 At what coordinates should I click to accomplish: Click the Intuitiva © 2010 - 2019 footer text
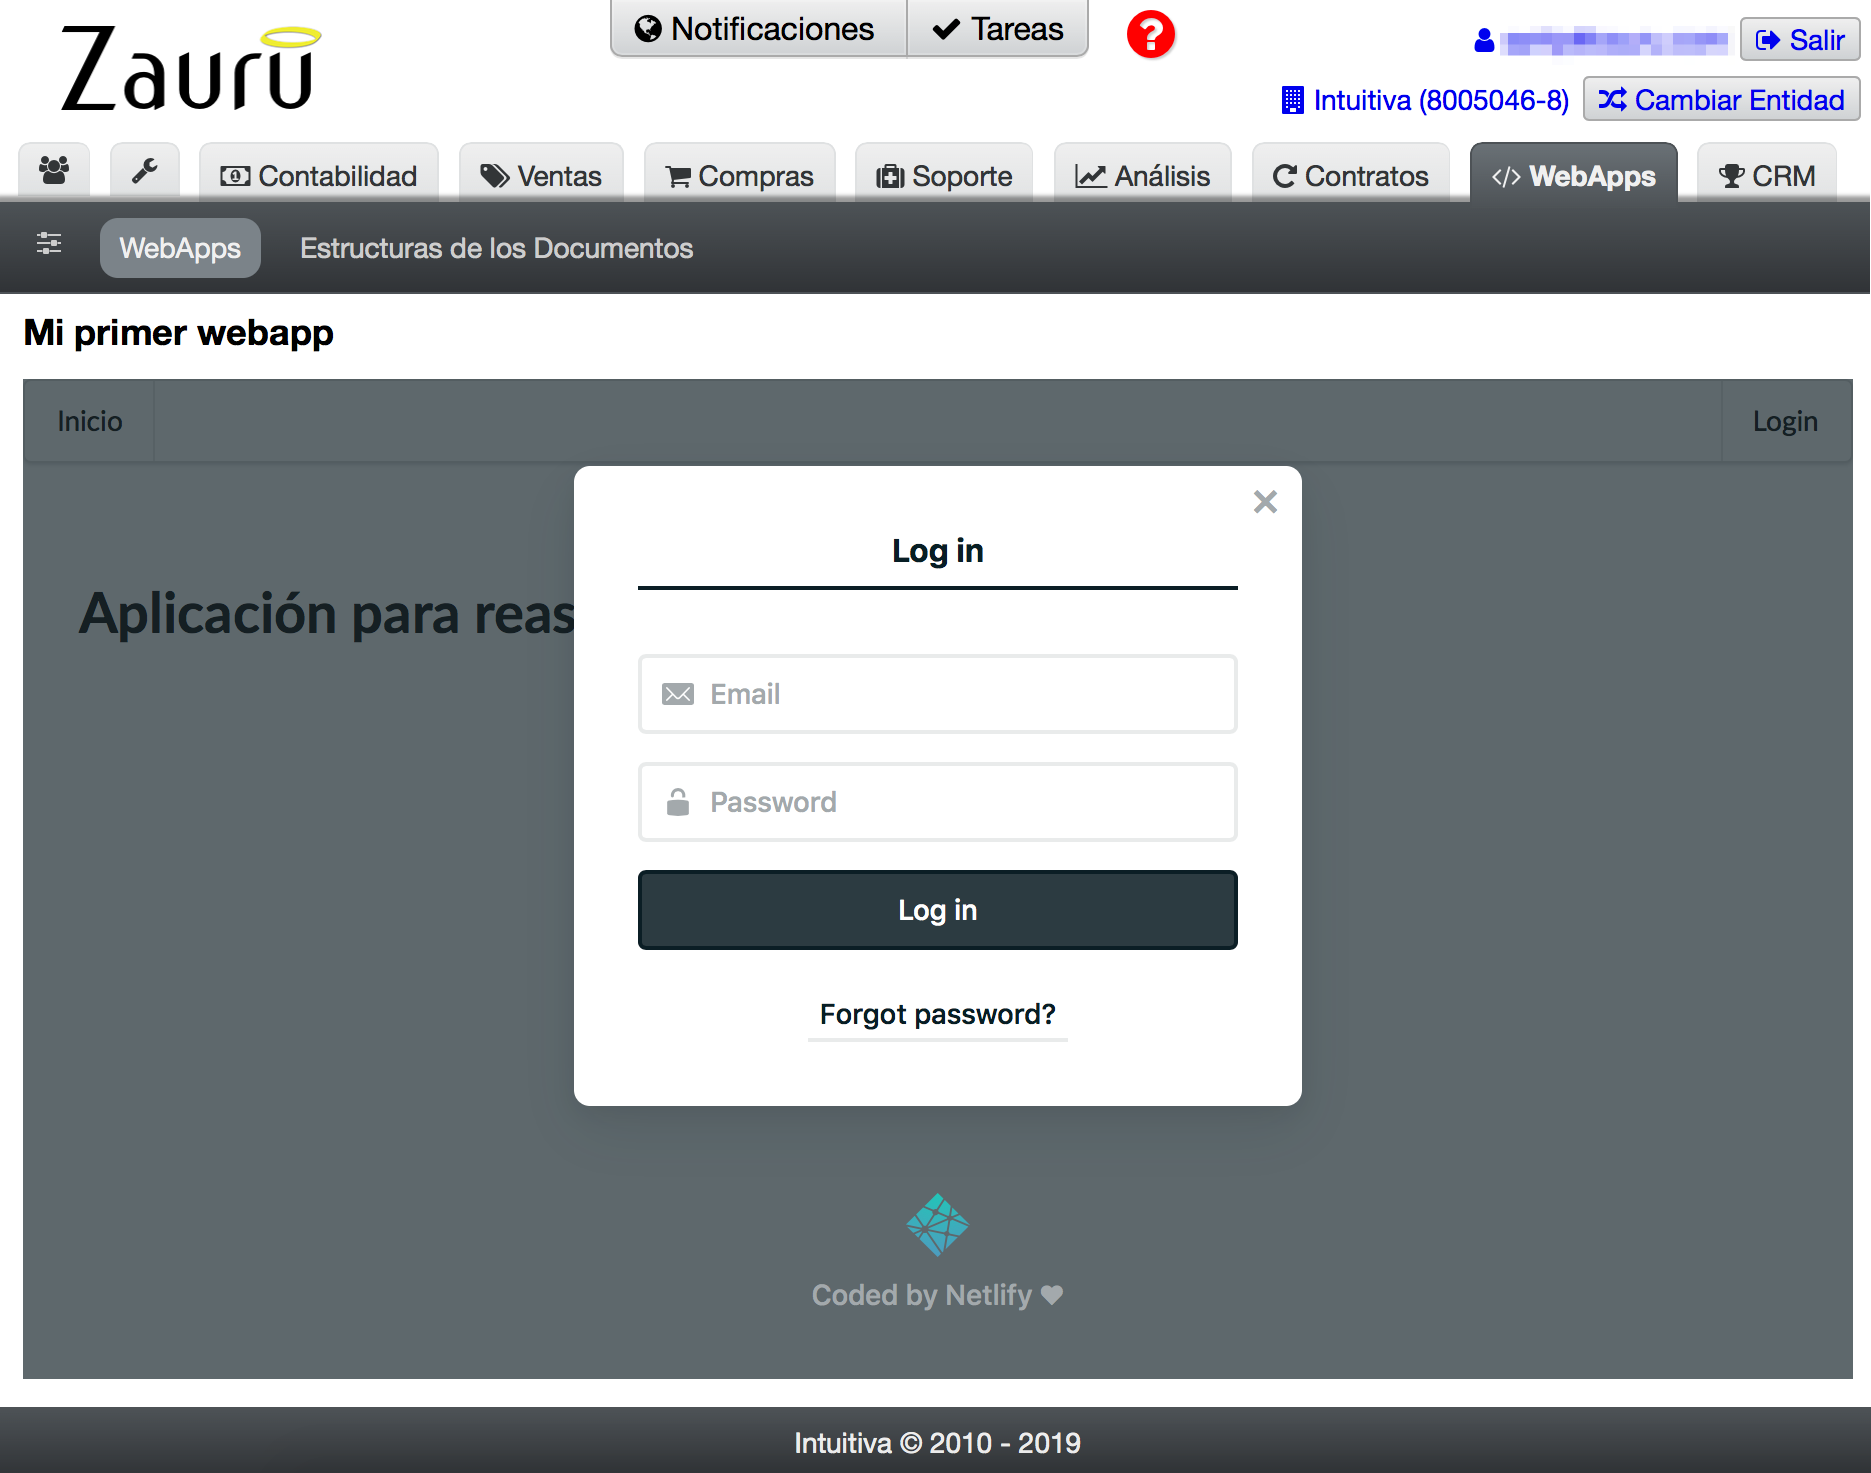point(937,1443)
